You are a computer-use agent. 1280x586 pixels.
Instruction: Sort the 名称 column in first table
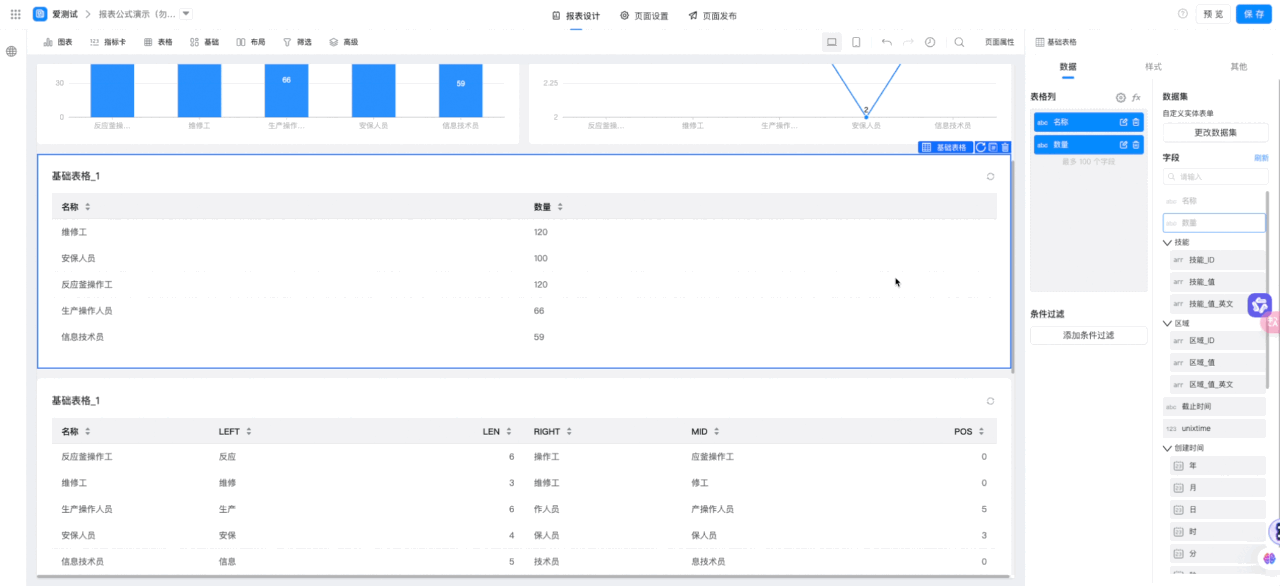[x=87, y=207]
